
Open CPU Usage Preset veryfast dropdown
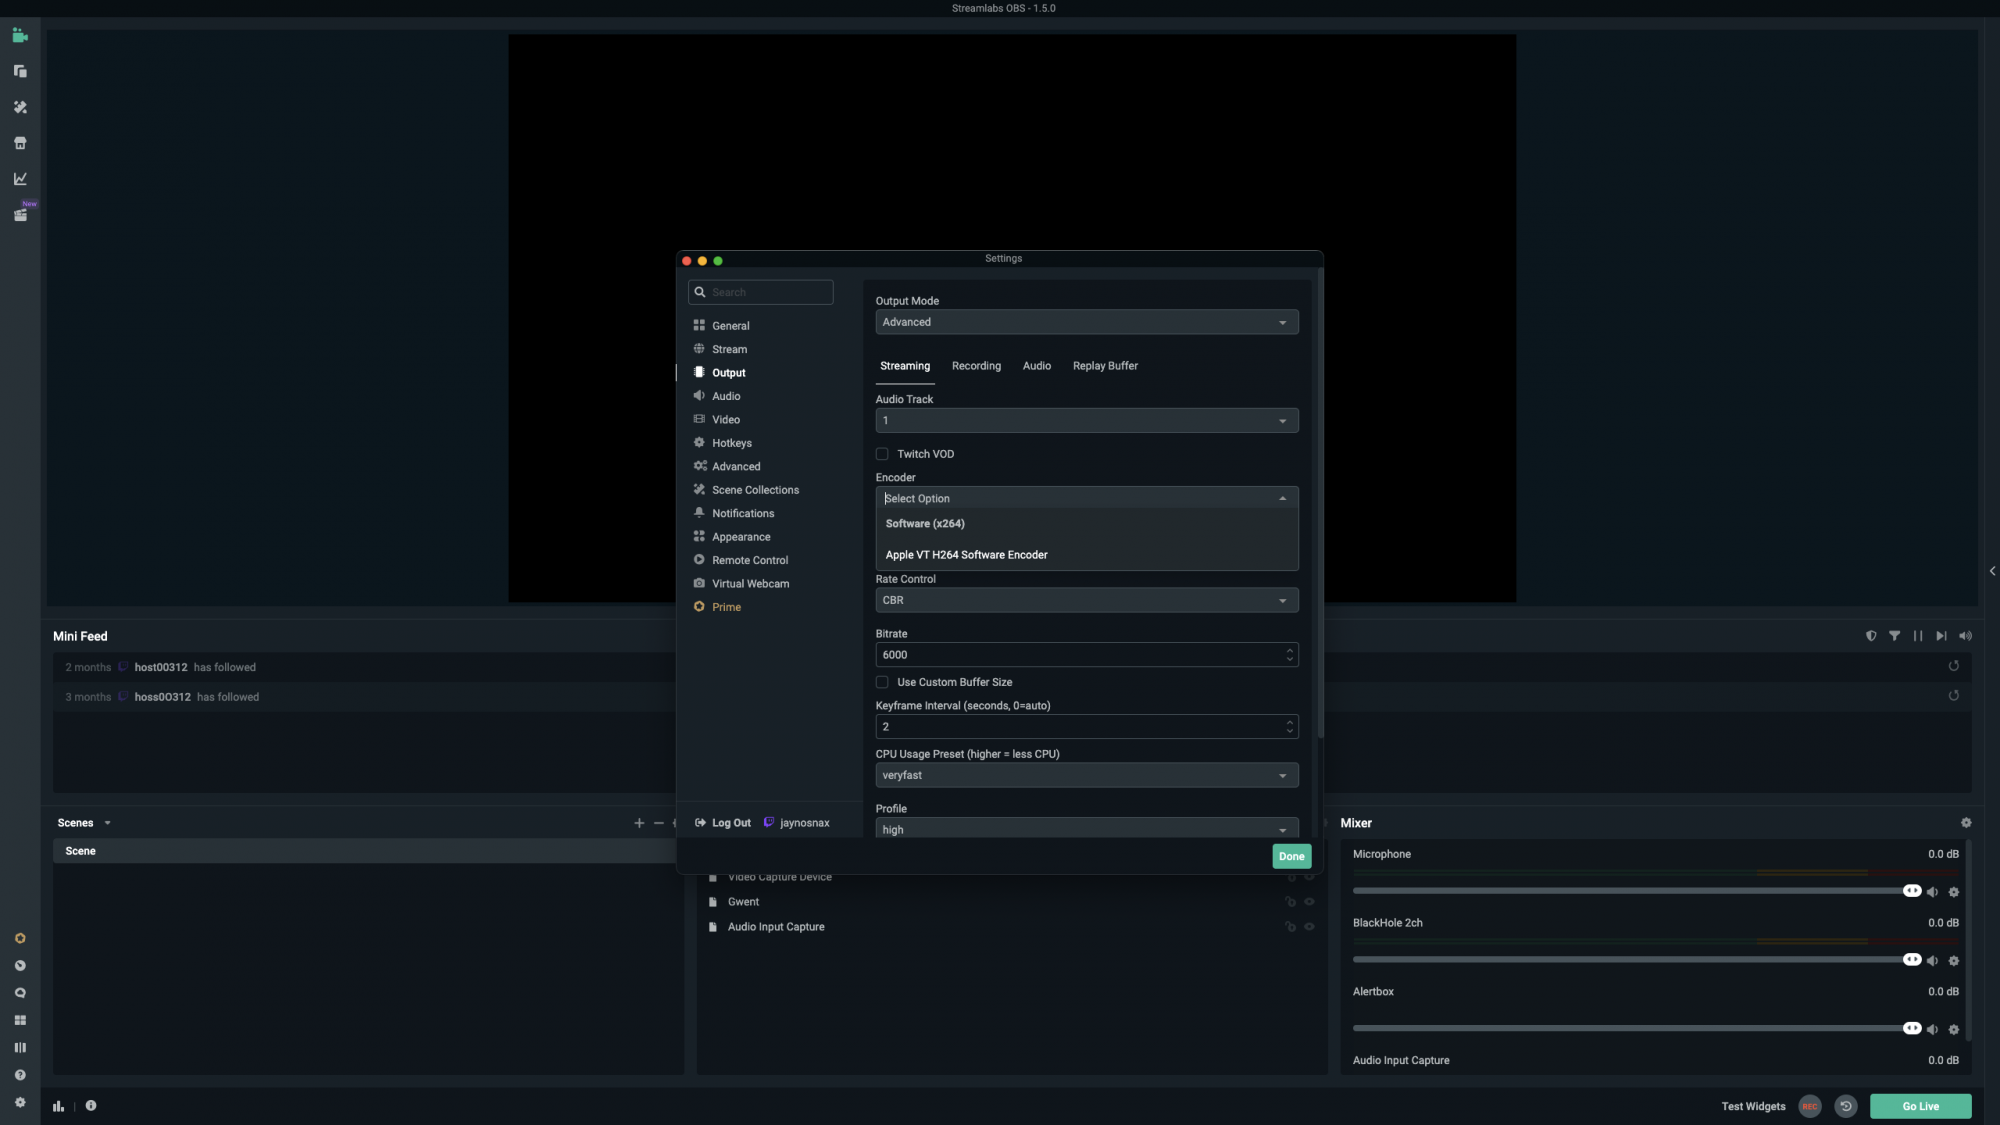tap(1086, 775)
